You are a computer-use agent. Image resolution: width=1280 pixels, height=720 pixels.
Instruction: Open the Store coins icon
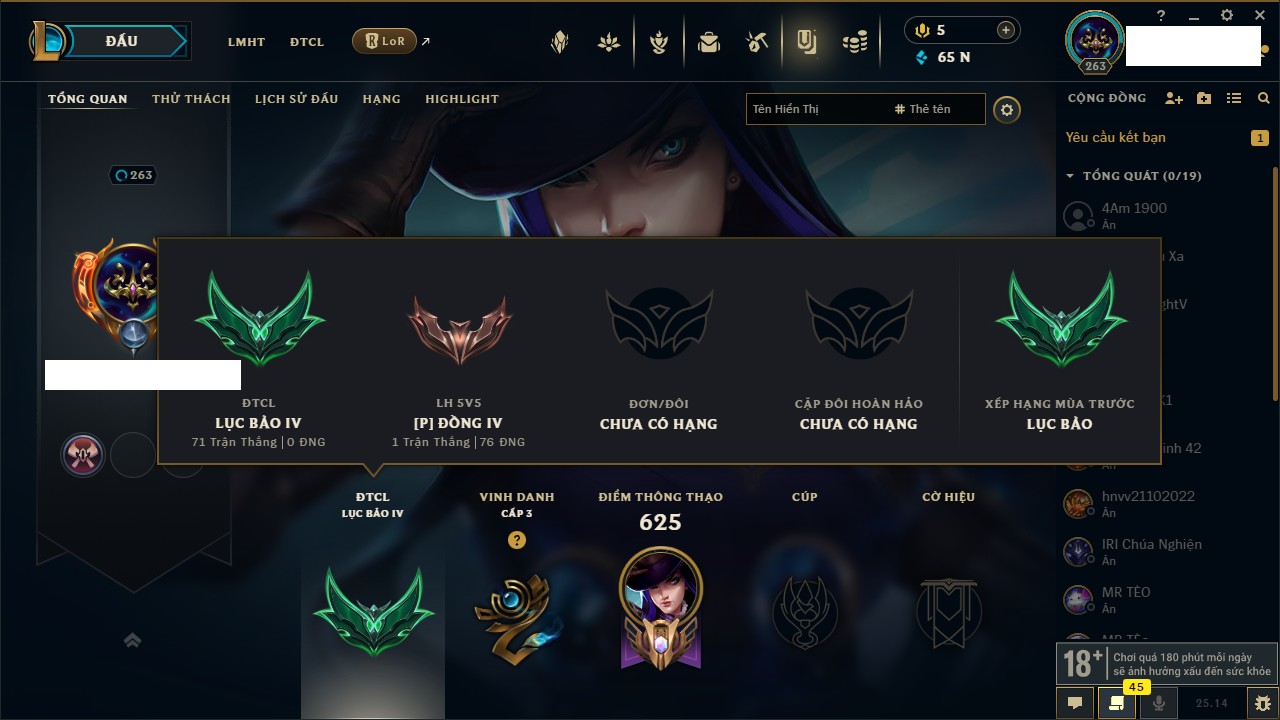854,42
